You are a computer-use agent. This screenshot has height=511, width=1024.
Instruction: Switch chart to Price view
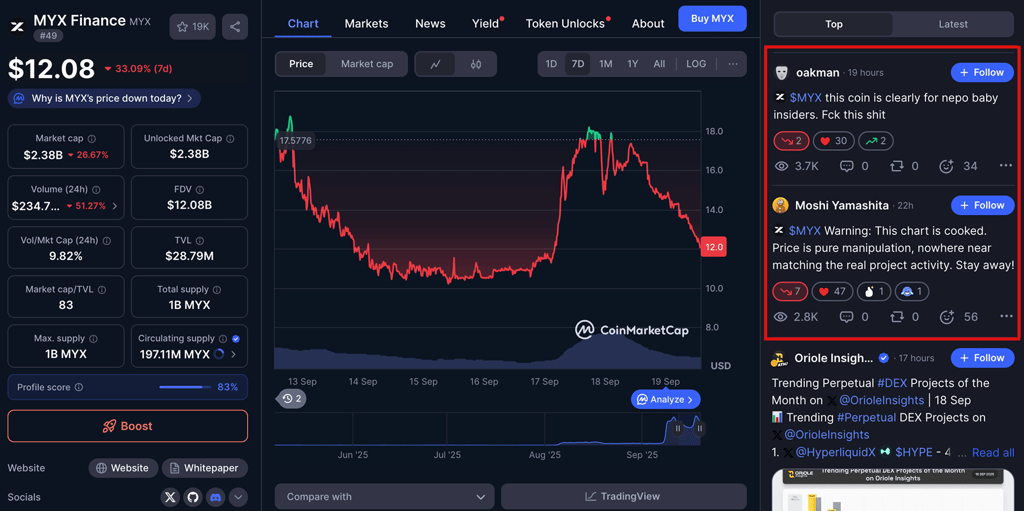(x=301, y=64)
